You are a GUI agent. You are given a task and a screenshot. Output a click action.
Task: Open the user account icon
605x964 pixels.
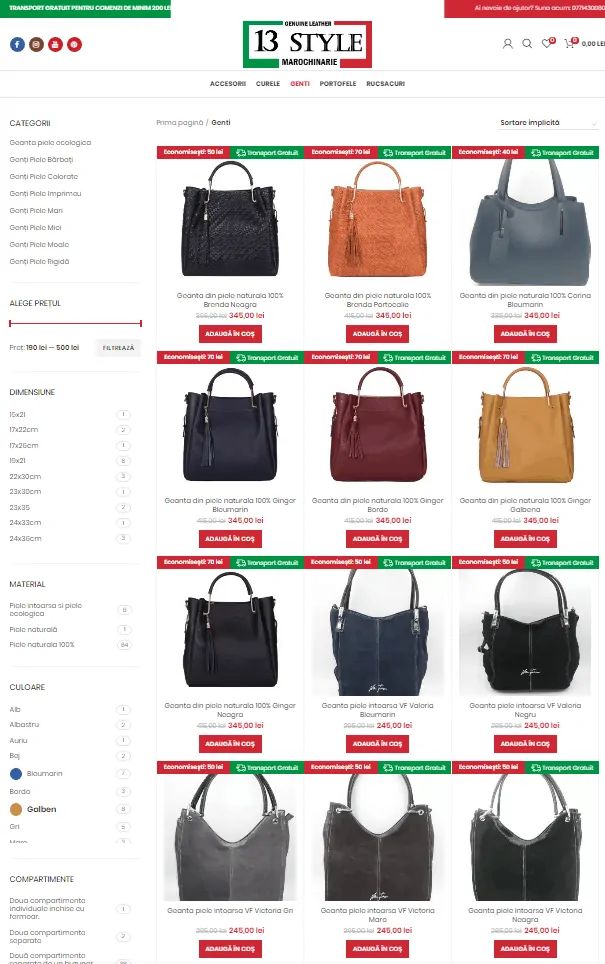(x=508, y=44)
